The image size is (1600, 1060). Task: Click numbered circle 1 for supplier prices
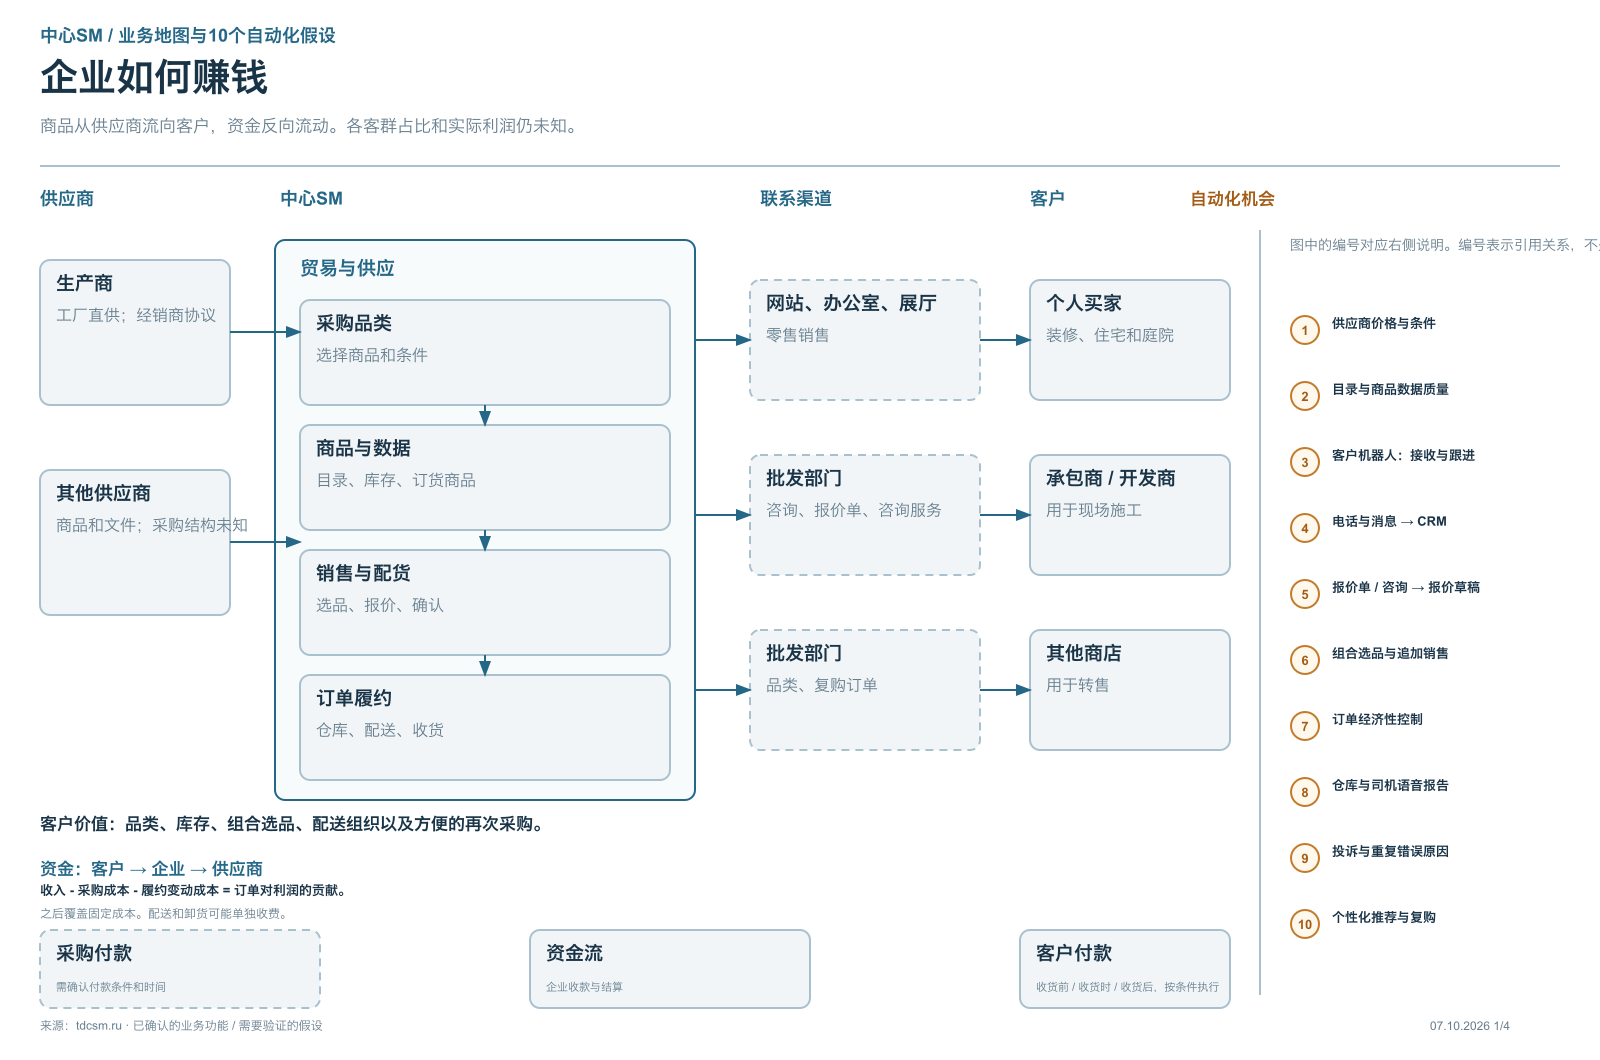click(x=1305, y=330)
